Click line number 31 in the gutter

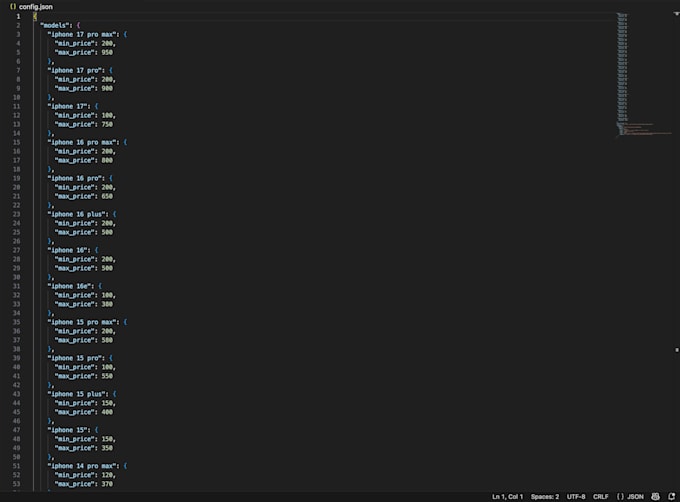[16, 286]
